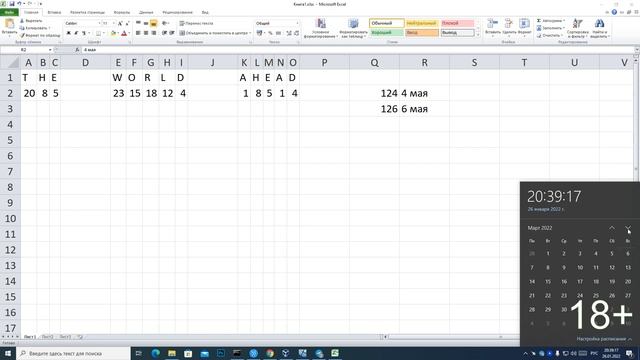
Task: Click the blue Help question mark icon
Action: (614, 12)
